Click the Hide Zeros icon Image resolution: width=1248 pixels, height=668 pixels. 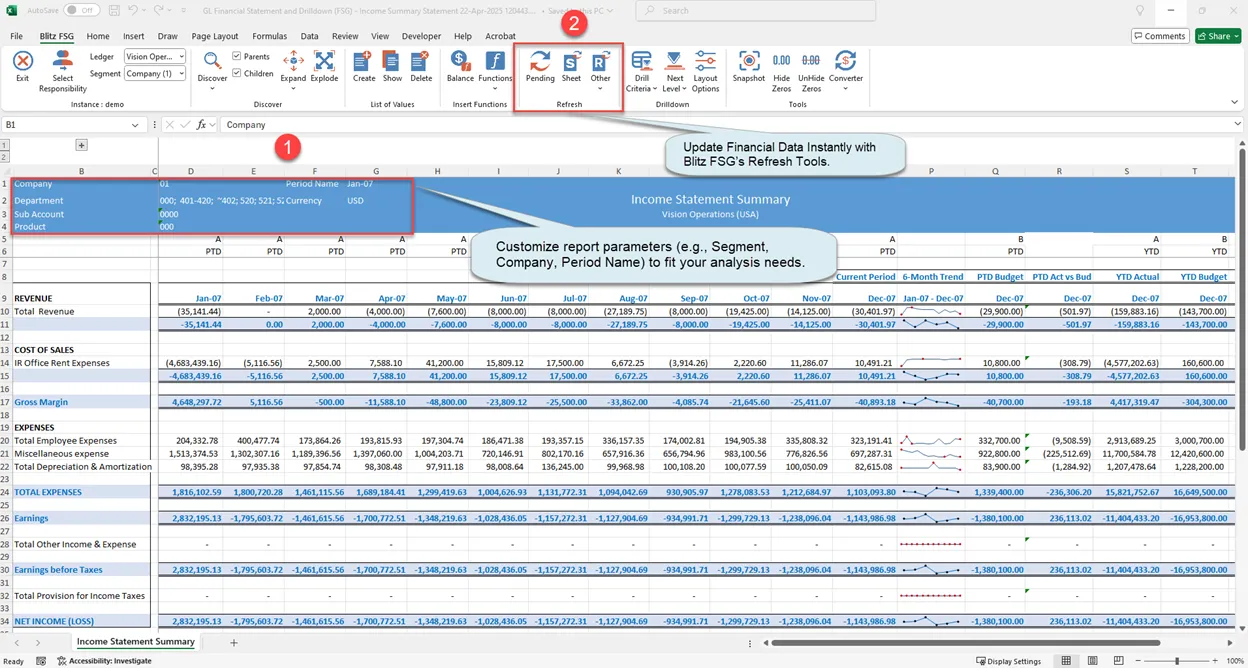coord(782,63)
